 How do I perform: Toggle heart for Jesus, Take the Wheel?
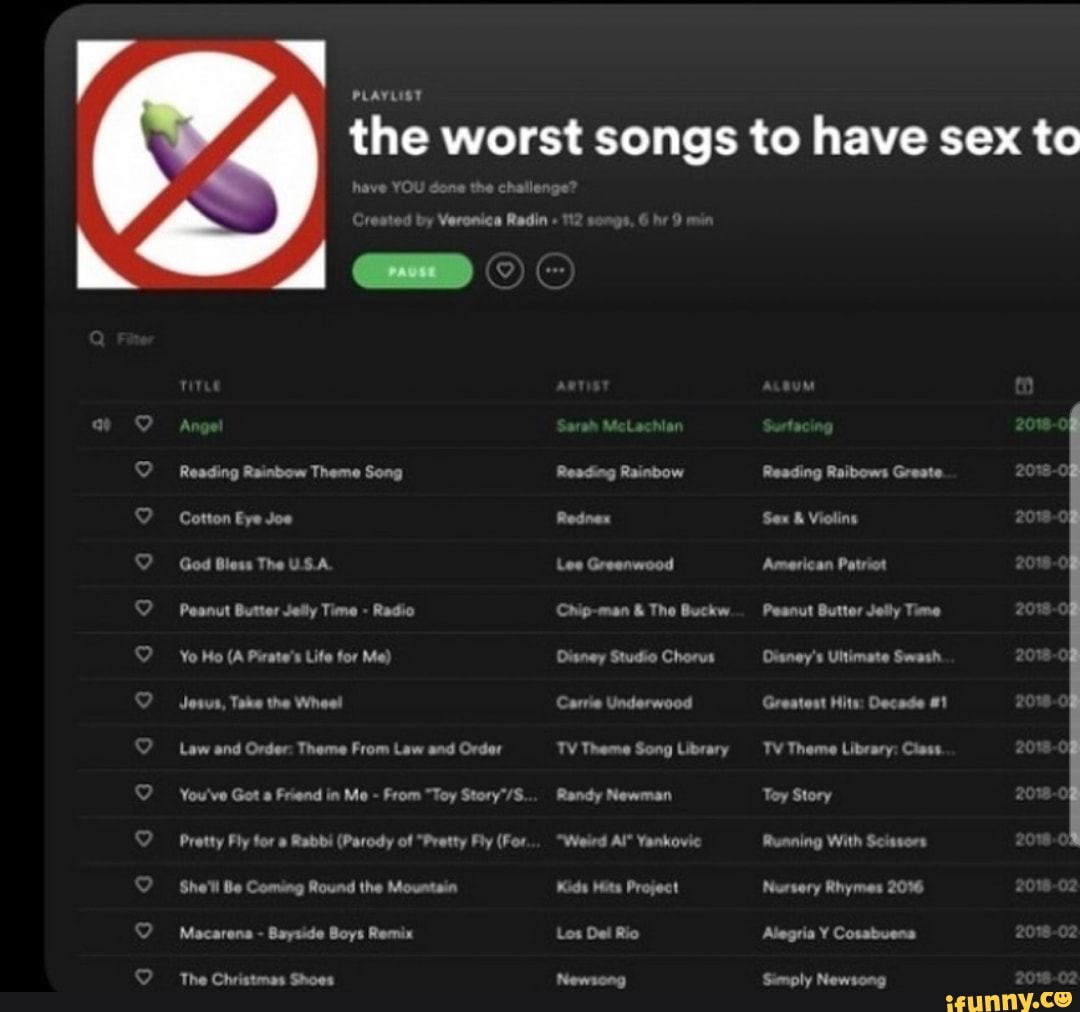coord(143,700)
